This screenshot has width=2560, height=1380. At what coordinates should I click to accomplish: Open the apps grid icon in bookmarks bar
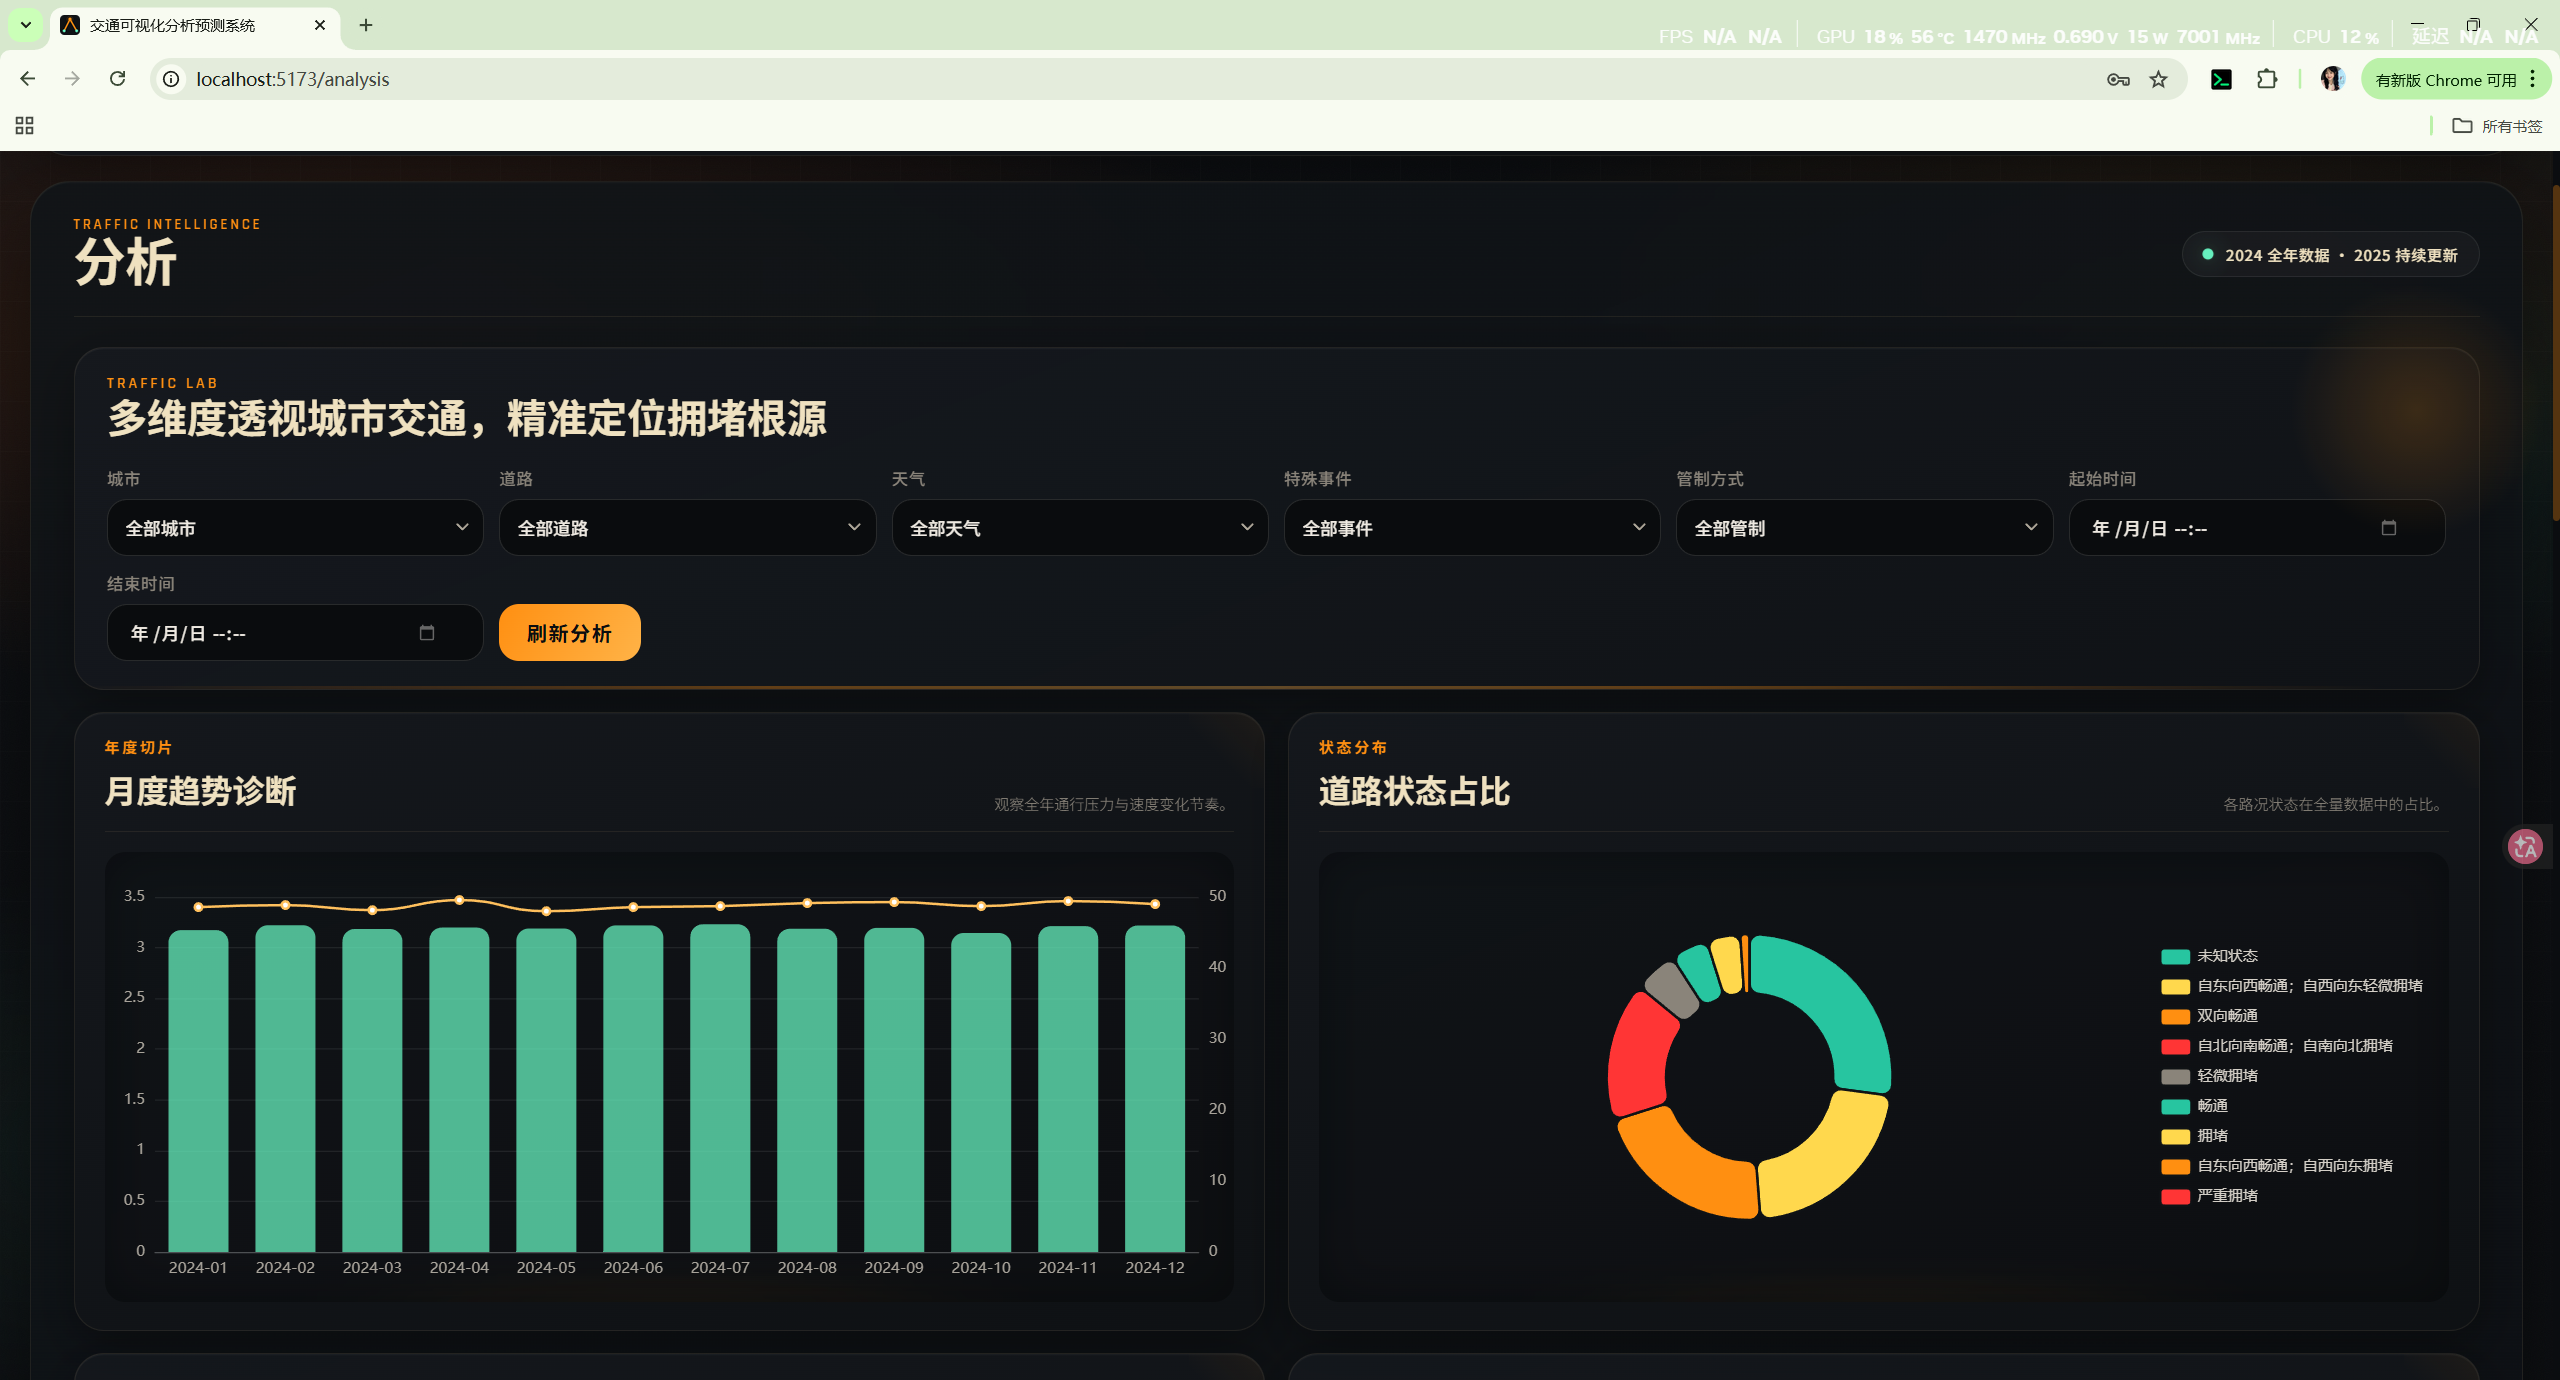coord(25,126)
